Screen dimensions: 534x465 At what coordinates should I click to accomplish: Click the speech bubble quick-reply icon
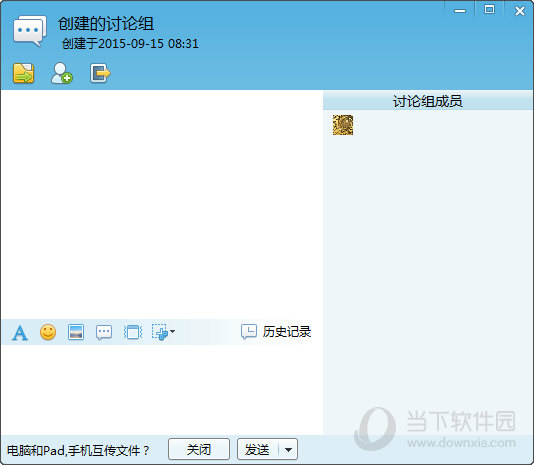(x=104, y=332)
